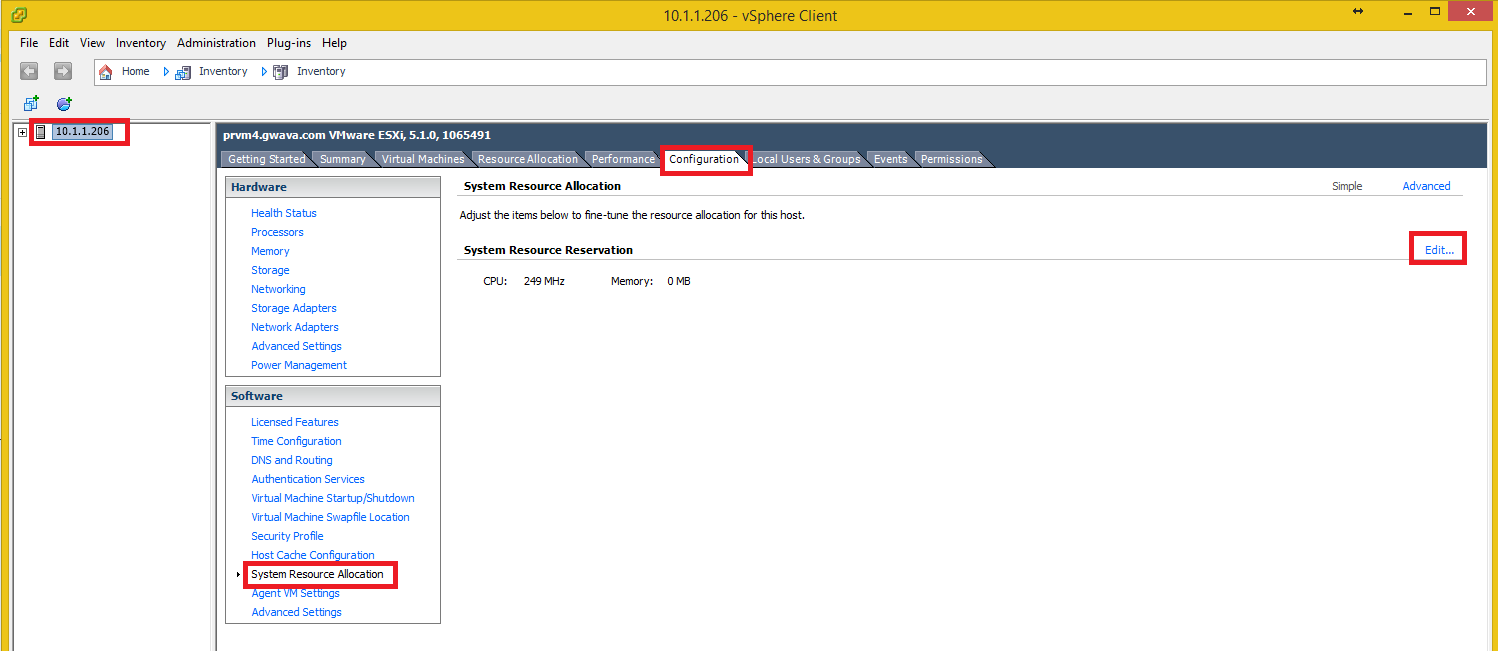Open the Licensed Features link
Viewport: 1498px width, 651px height.
295,422
